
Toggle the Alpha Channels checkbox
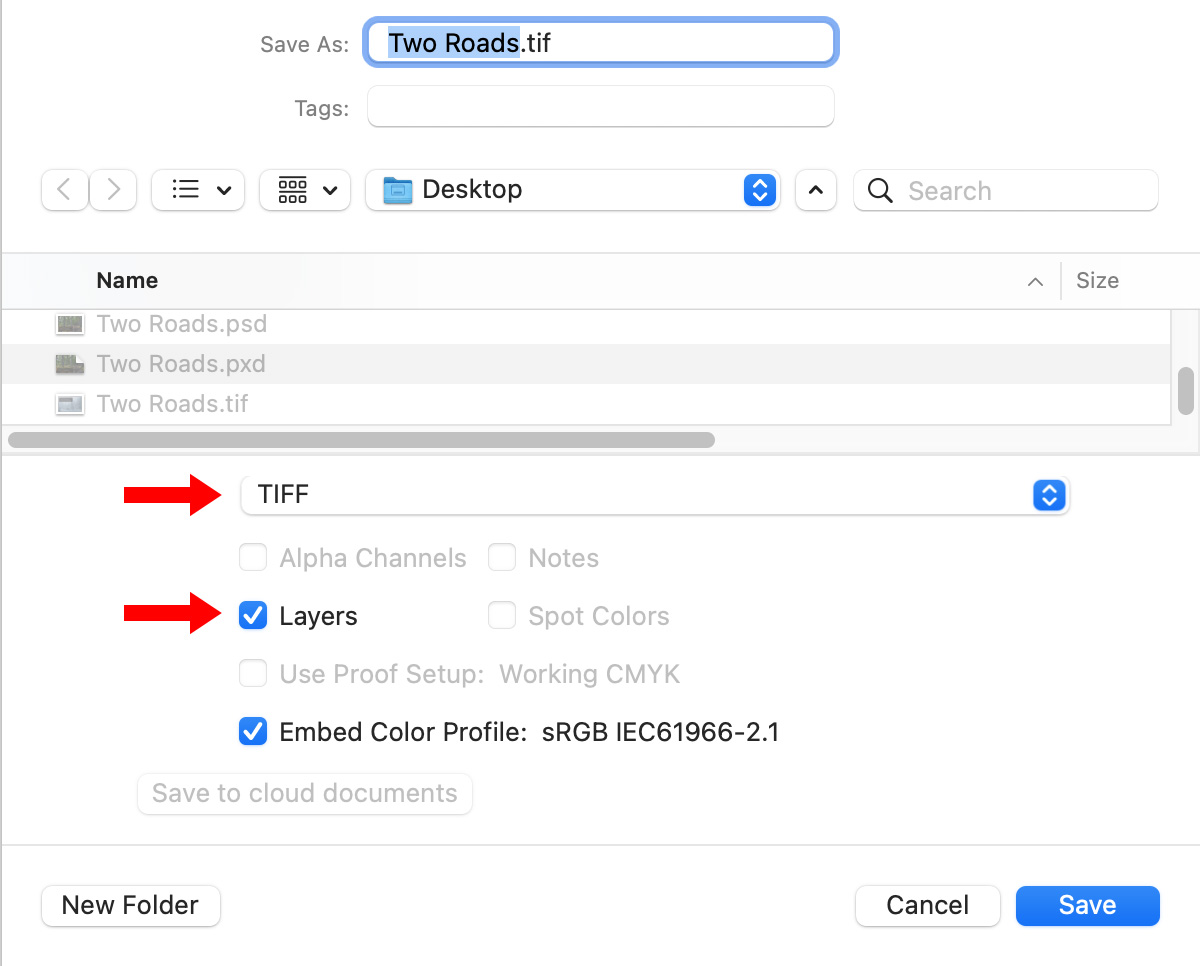pos(253,558)
